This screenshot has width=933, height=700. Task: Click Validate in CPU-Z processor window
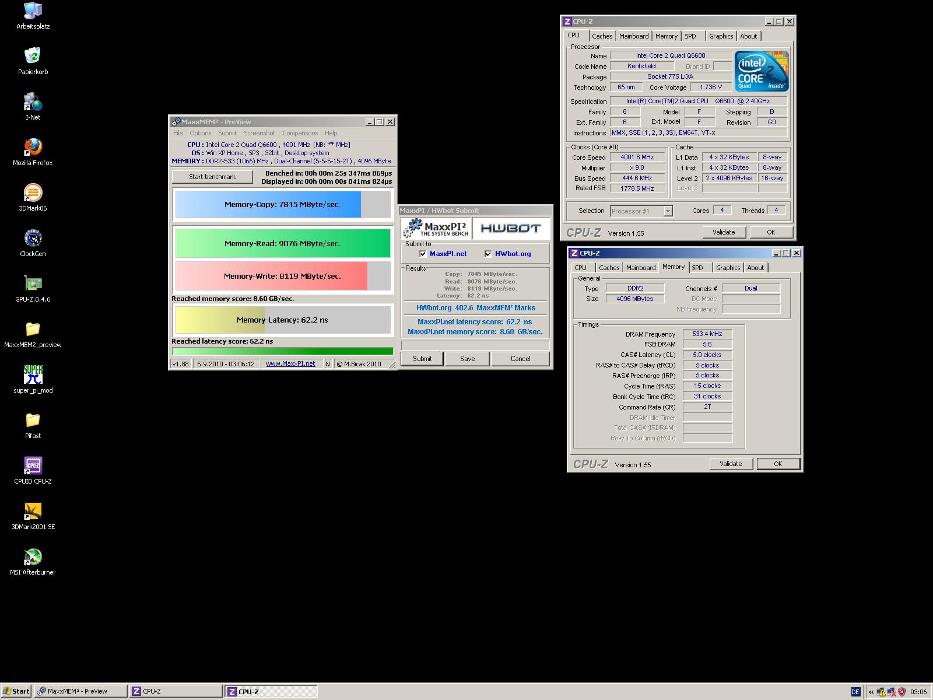[724, 232]
